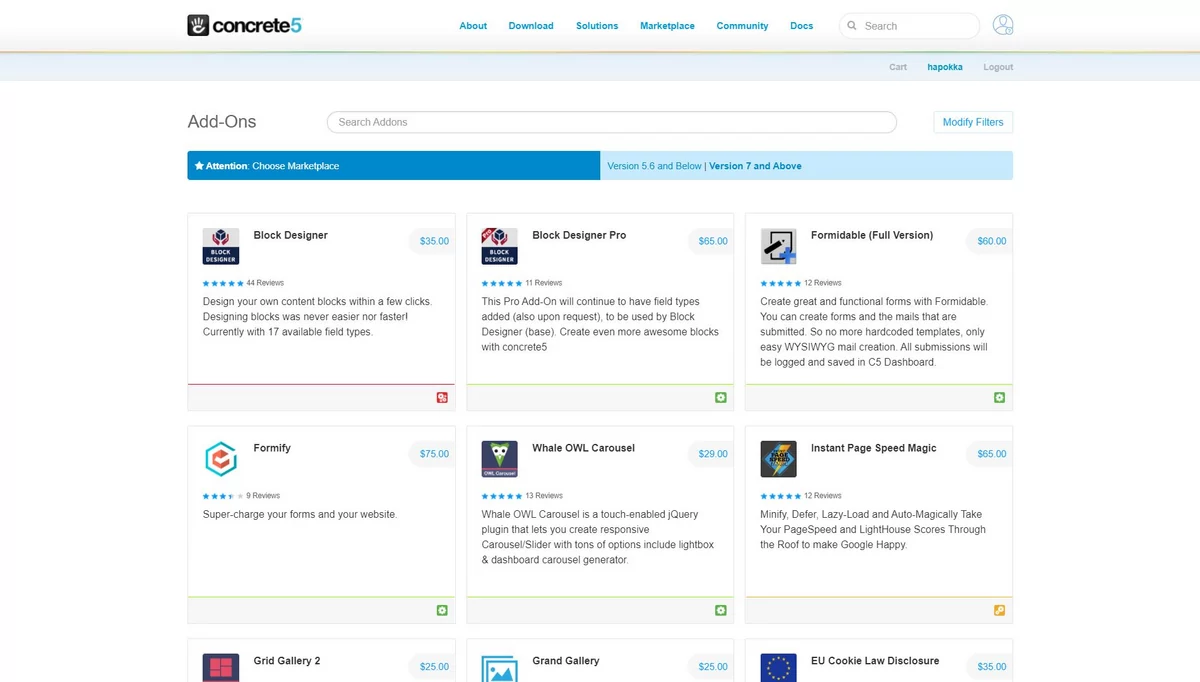1200x682 pixels.
Task: Click "44 Reviews" under Block Designer
Action: pyautogui.click(x=265, y=283)
